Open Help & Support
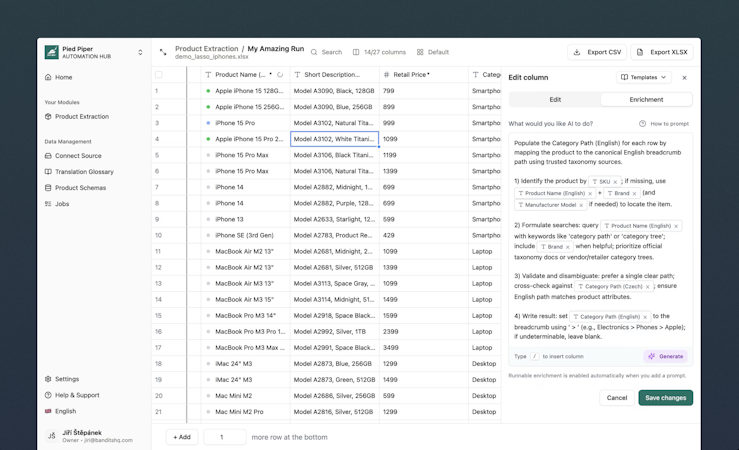 (72, 395)
